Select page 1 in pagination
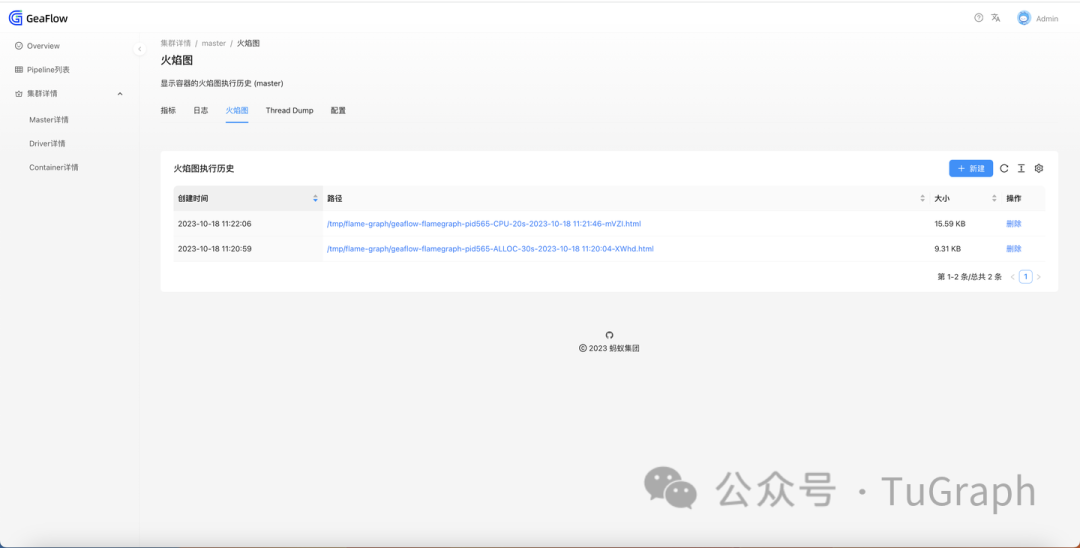This screenshot has width=1080, height=548. pyautogui.click(x=1026, y=277)
